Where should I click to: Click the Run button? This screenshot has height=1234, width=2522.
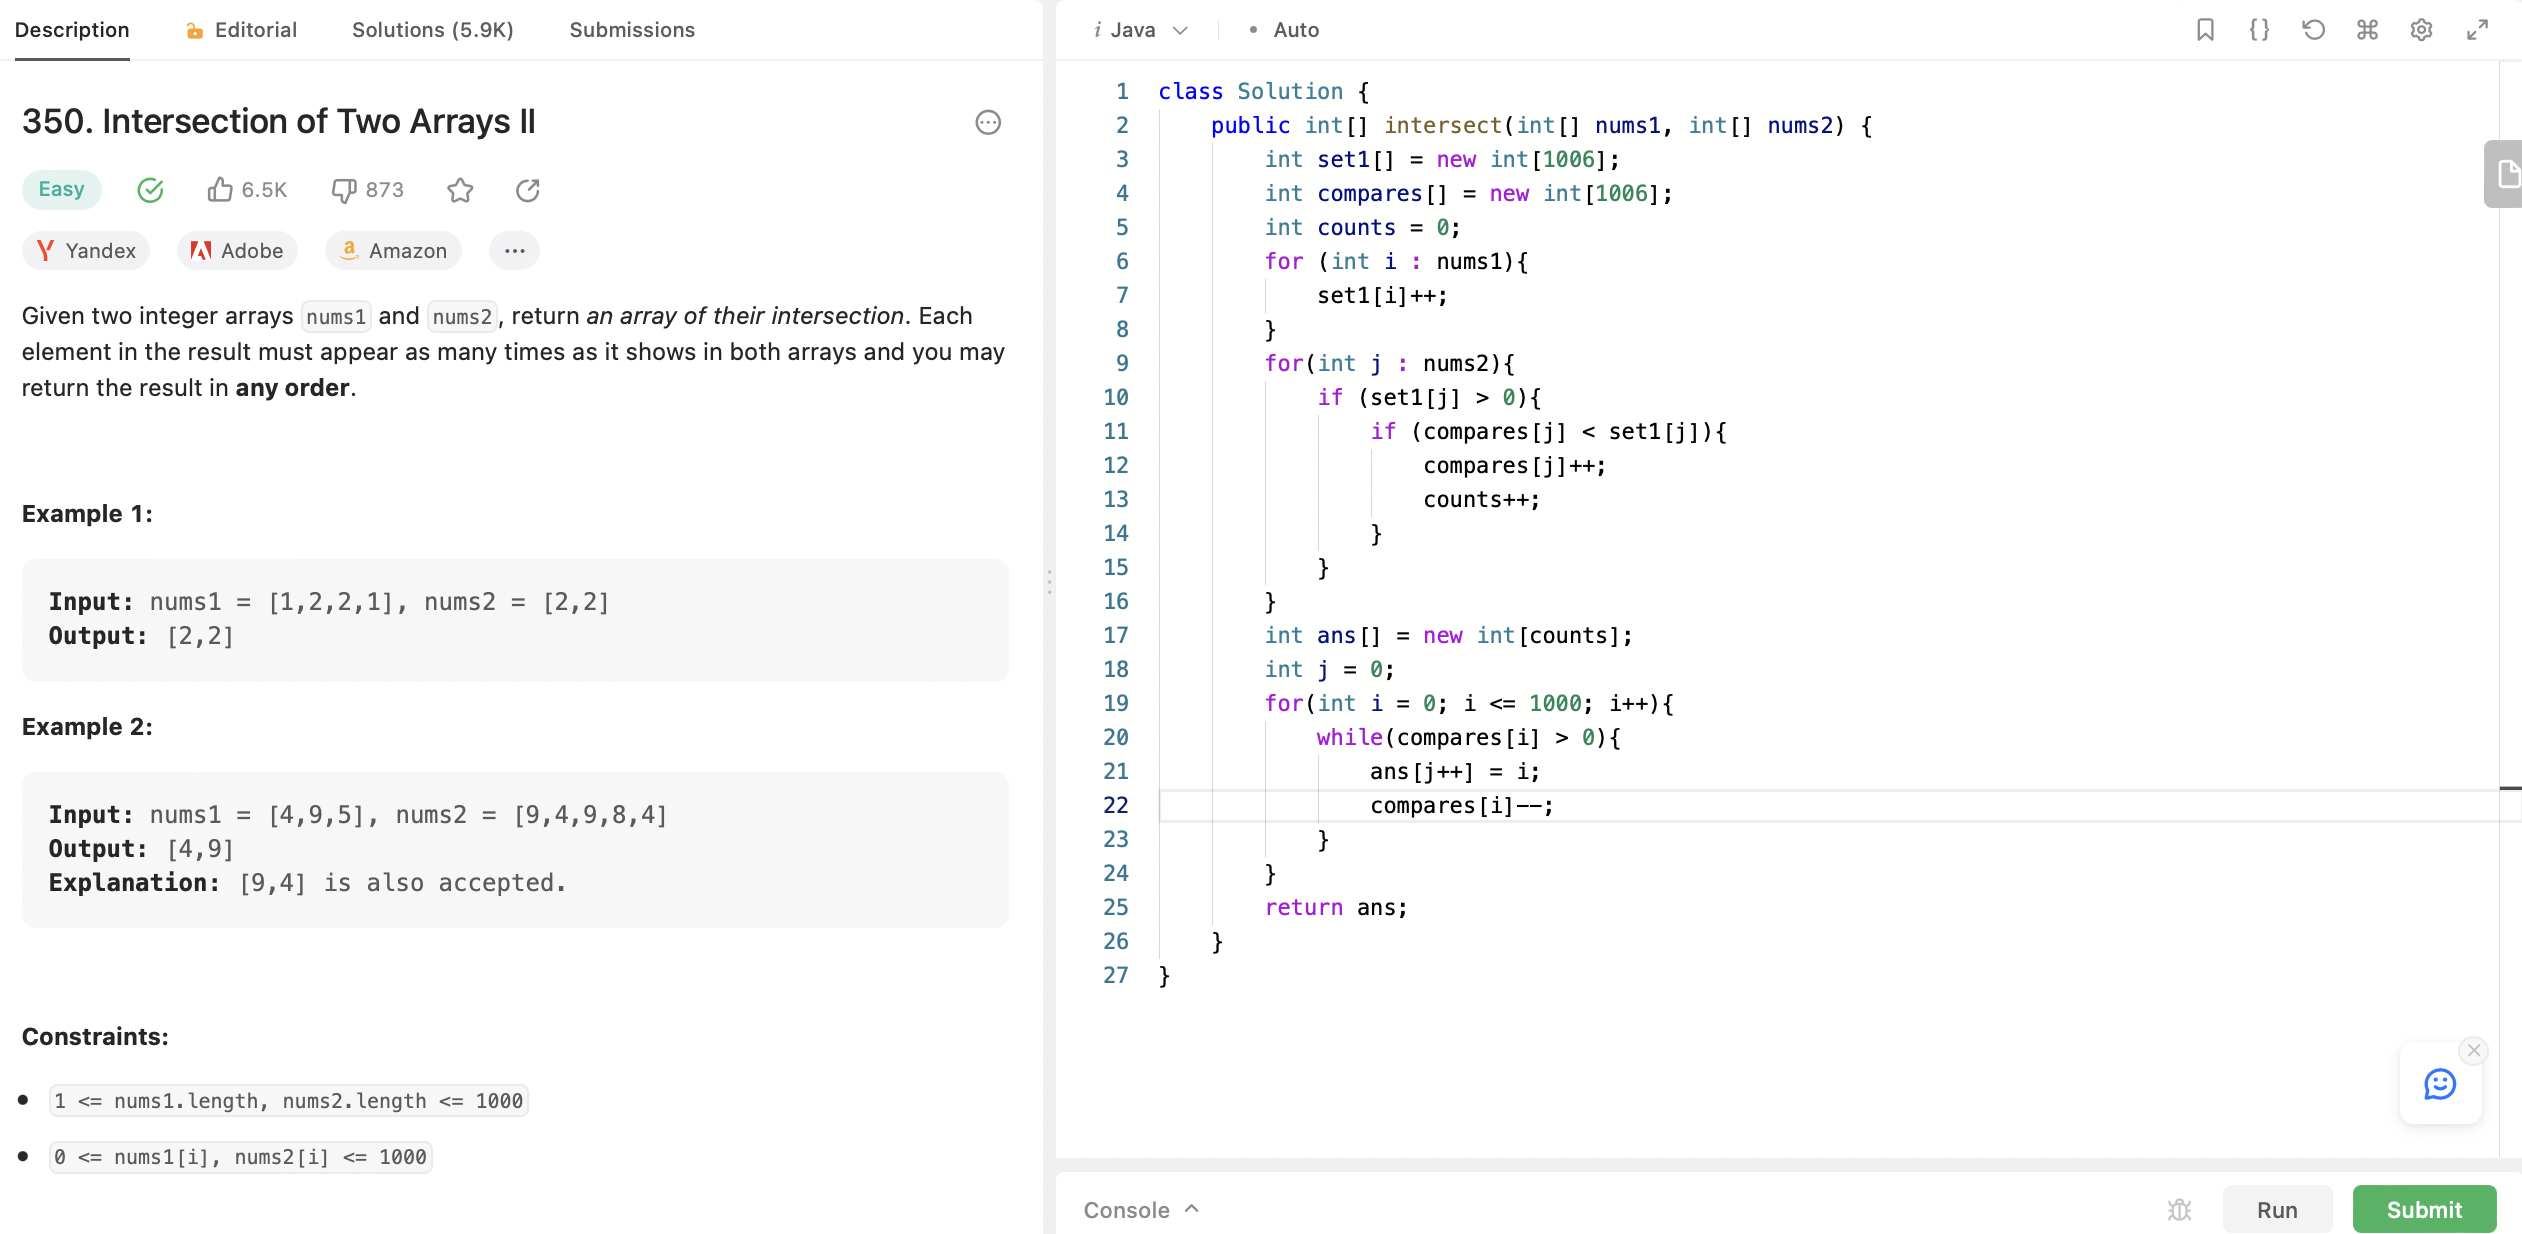[x=2277, y=1210]
